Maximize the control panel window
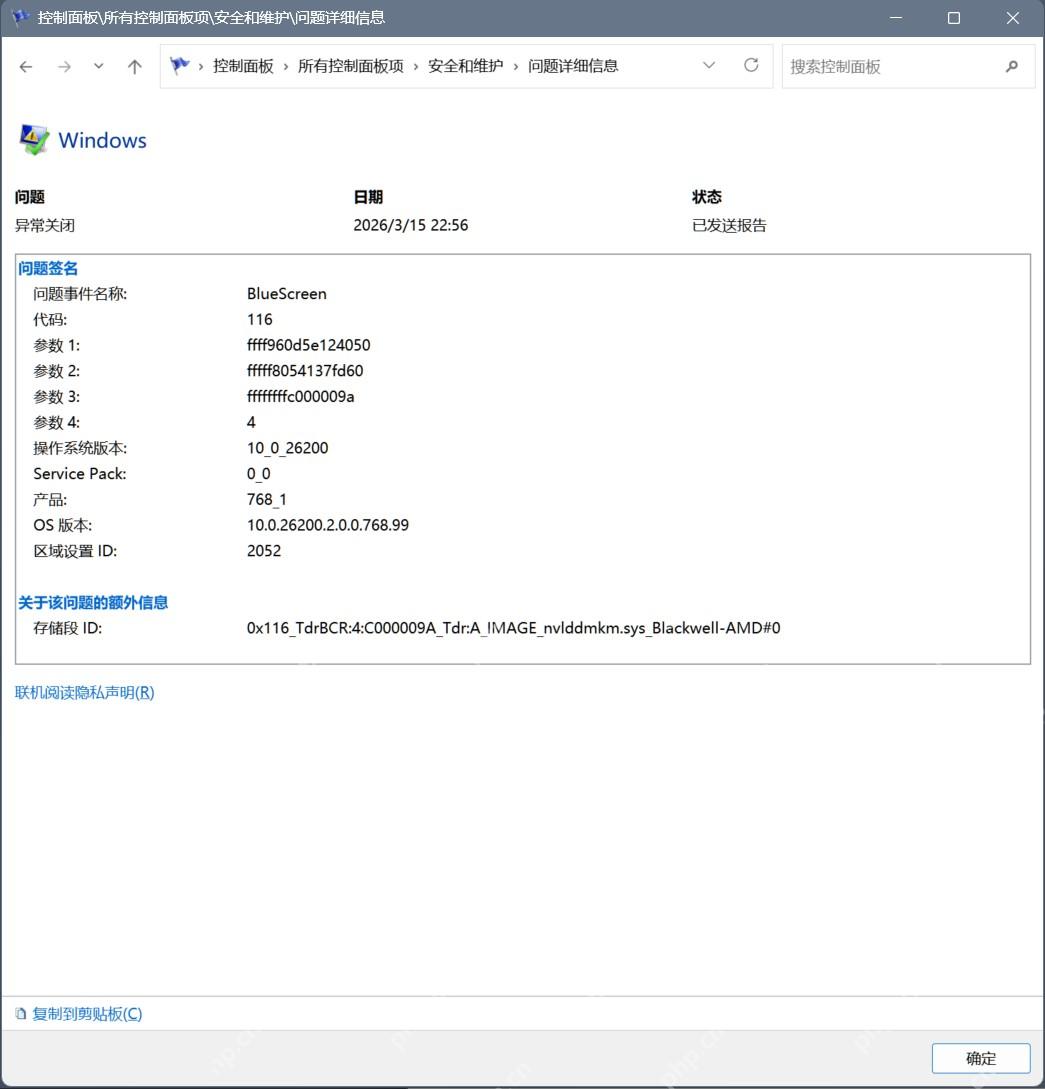Image resolution: width=1045 pixels, height=1089 pixels. 954,18
